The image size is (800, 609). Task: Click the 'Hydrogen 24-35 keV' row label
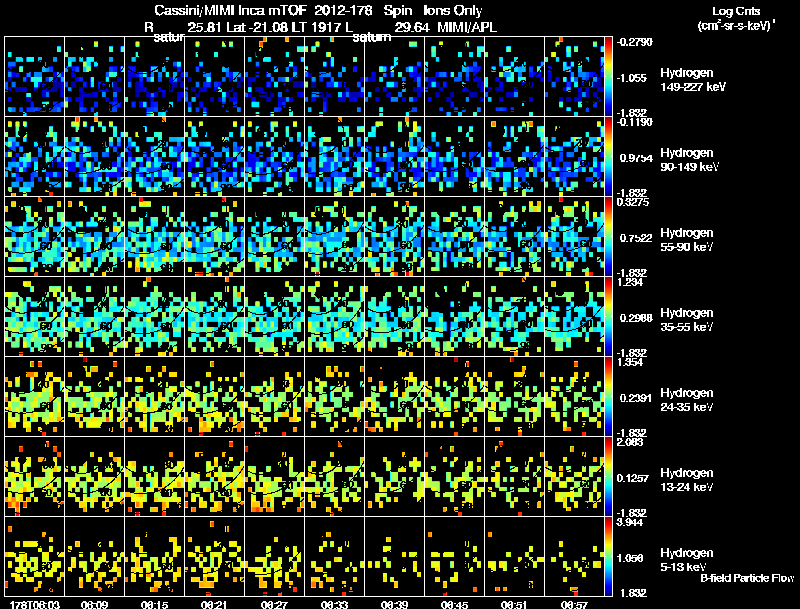coord(687,400)
